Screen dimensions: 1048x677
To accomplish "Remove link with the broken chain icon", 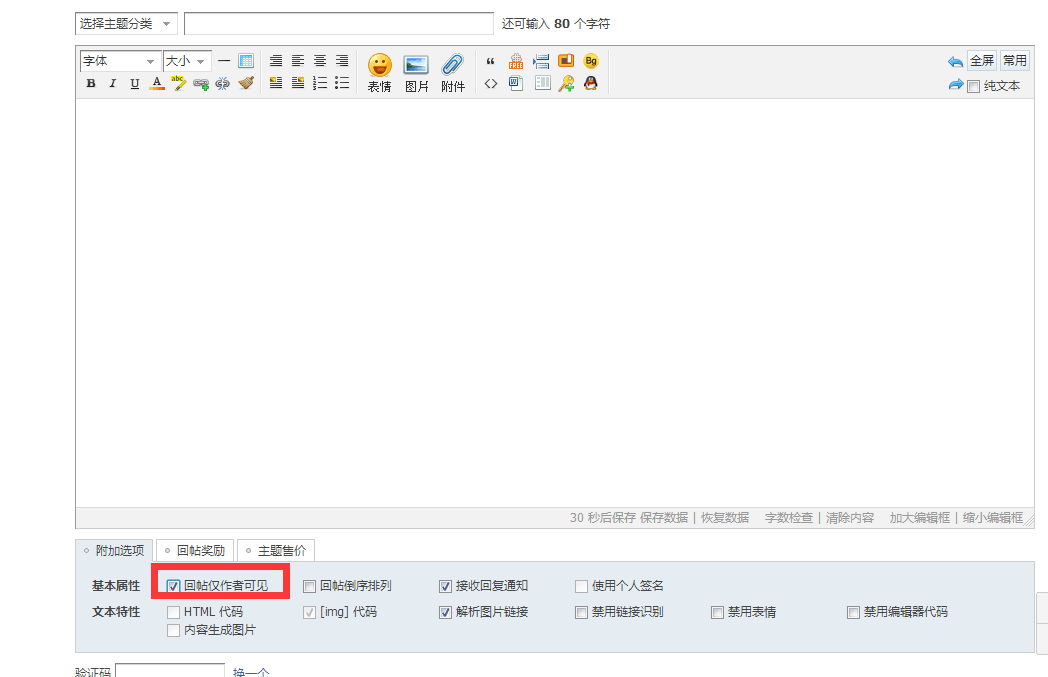I will coord(223,84).
